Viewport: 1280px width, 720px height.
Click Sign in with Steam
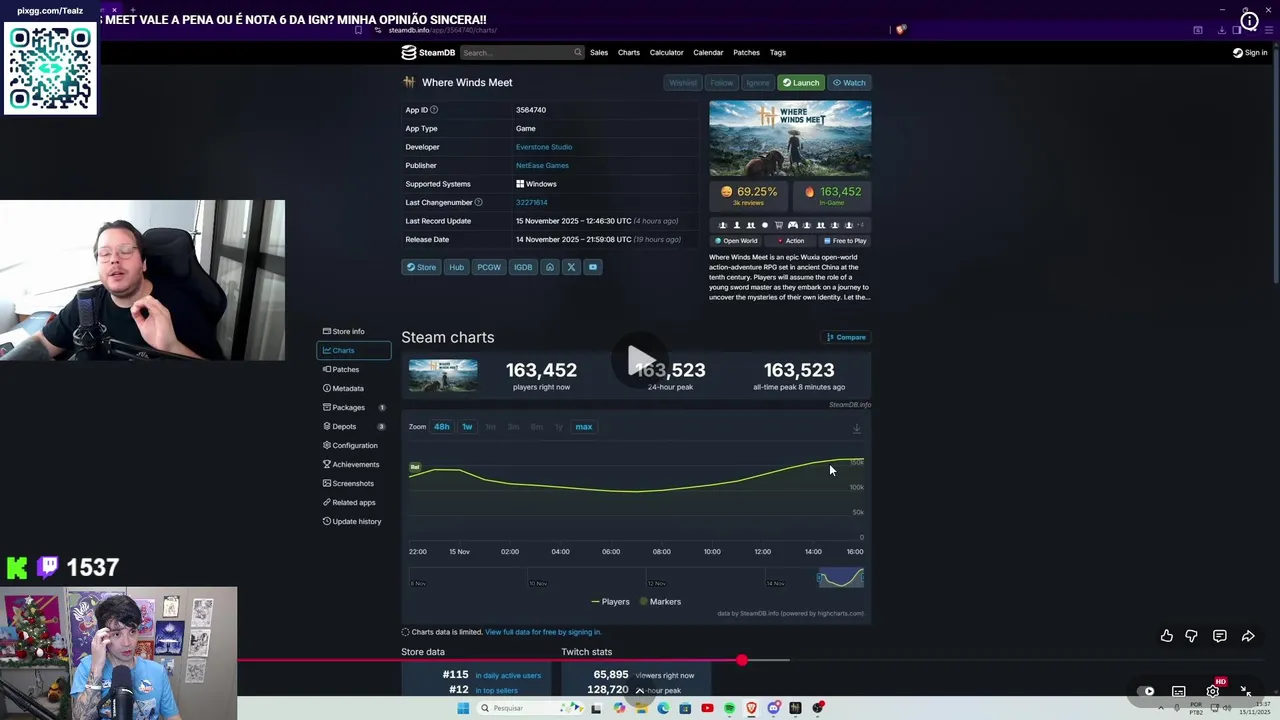pyautogui.click(x=1250, y=53)
